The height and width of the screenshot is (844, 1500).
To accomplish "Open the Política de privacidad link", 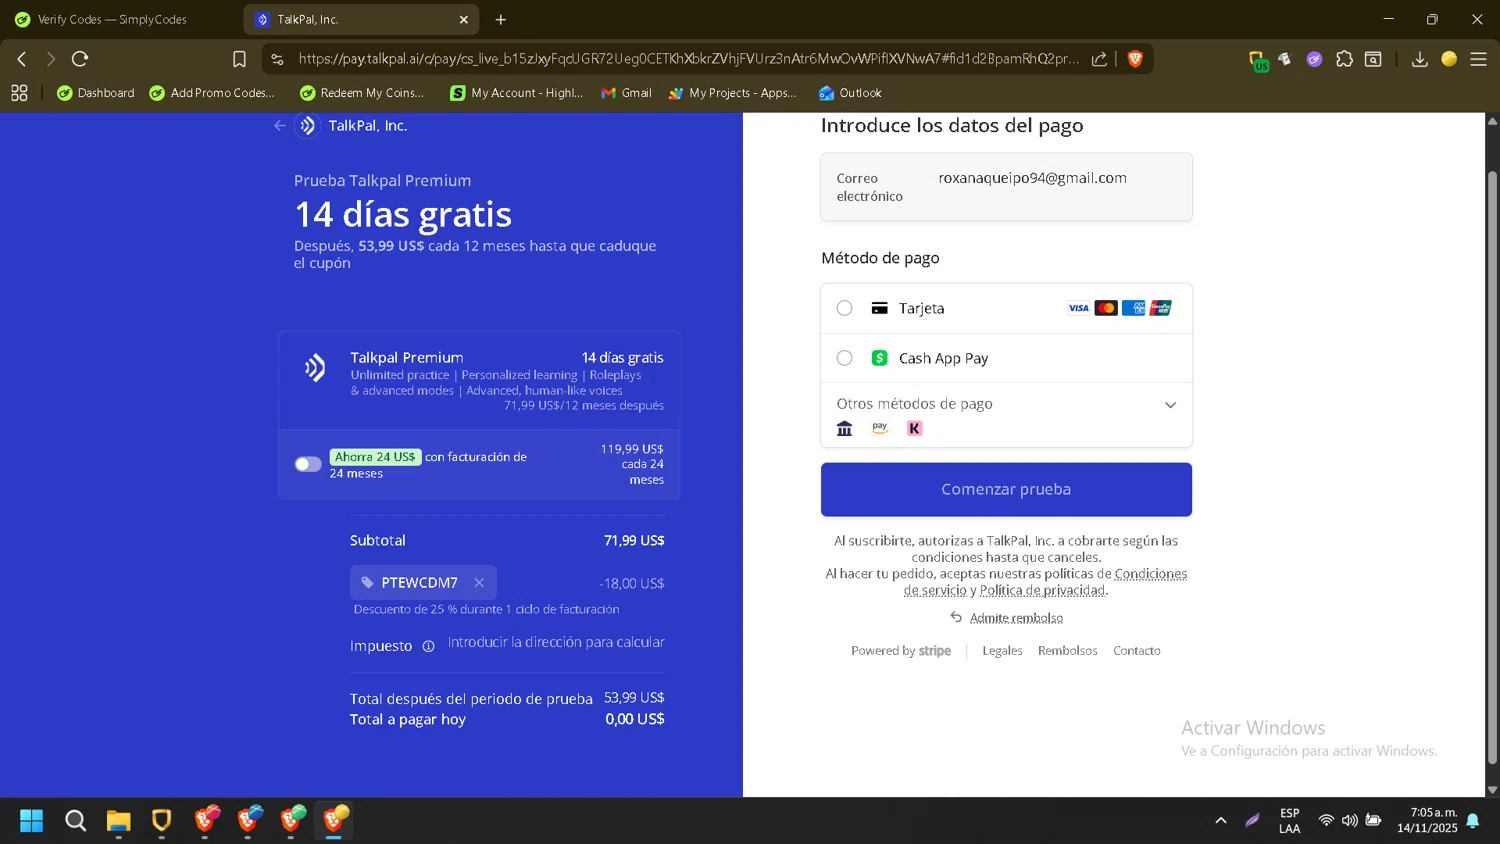I will click(1042, 590).
